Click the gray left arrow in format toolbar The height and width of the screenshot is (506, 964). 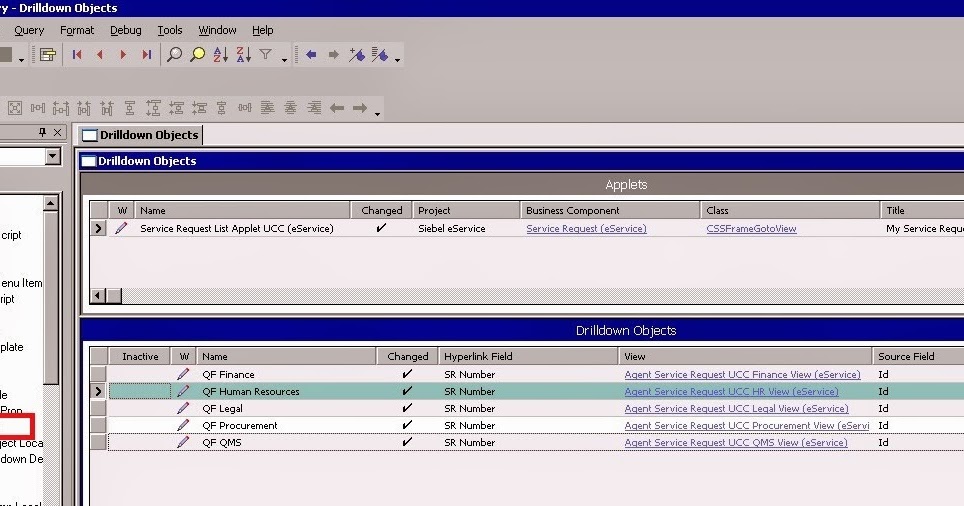tap(336, 108)
